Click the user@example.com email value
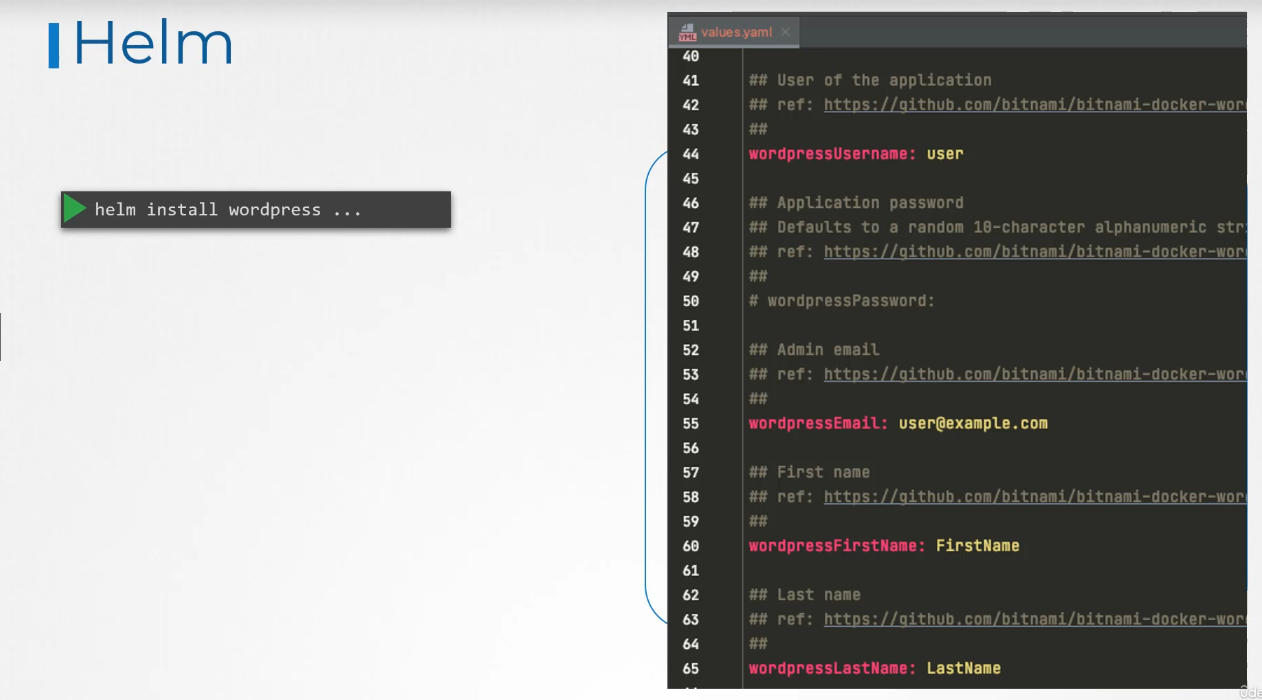 click(x=973, y=423)
